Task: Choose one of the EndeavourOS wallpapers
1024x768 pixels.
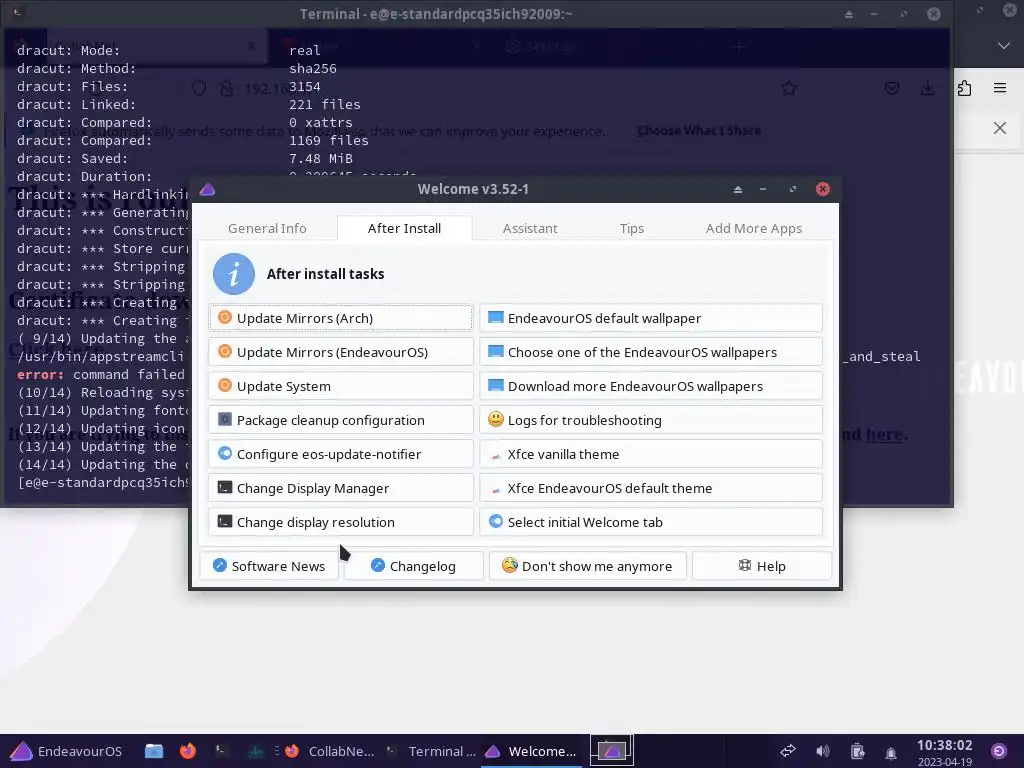Action: click(651, 352)
